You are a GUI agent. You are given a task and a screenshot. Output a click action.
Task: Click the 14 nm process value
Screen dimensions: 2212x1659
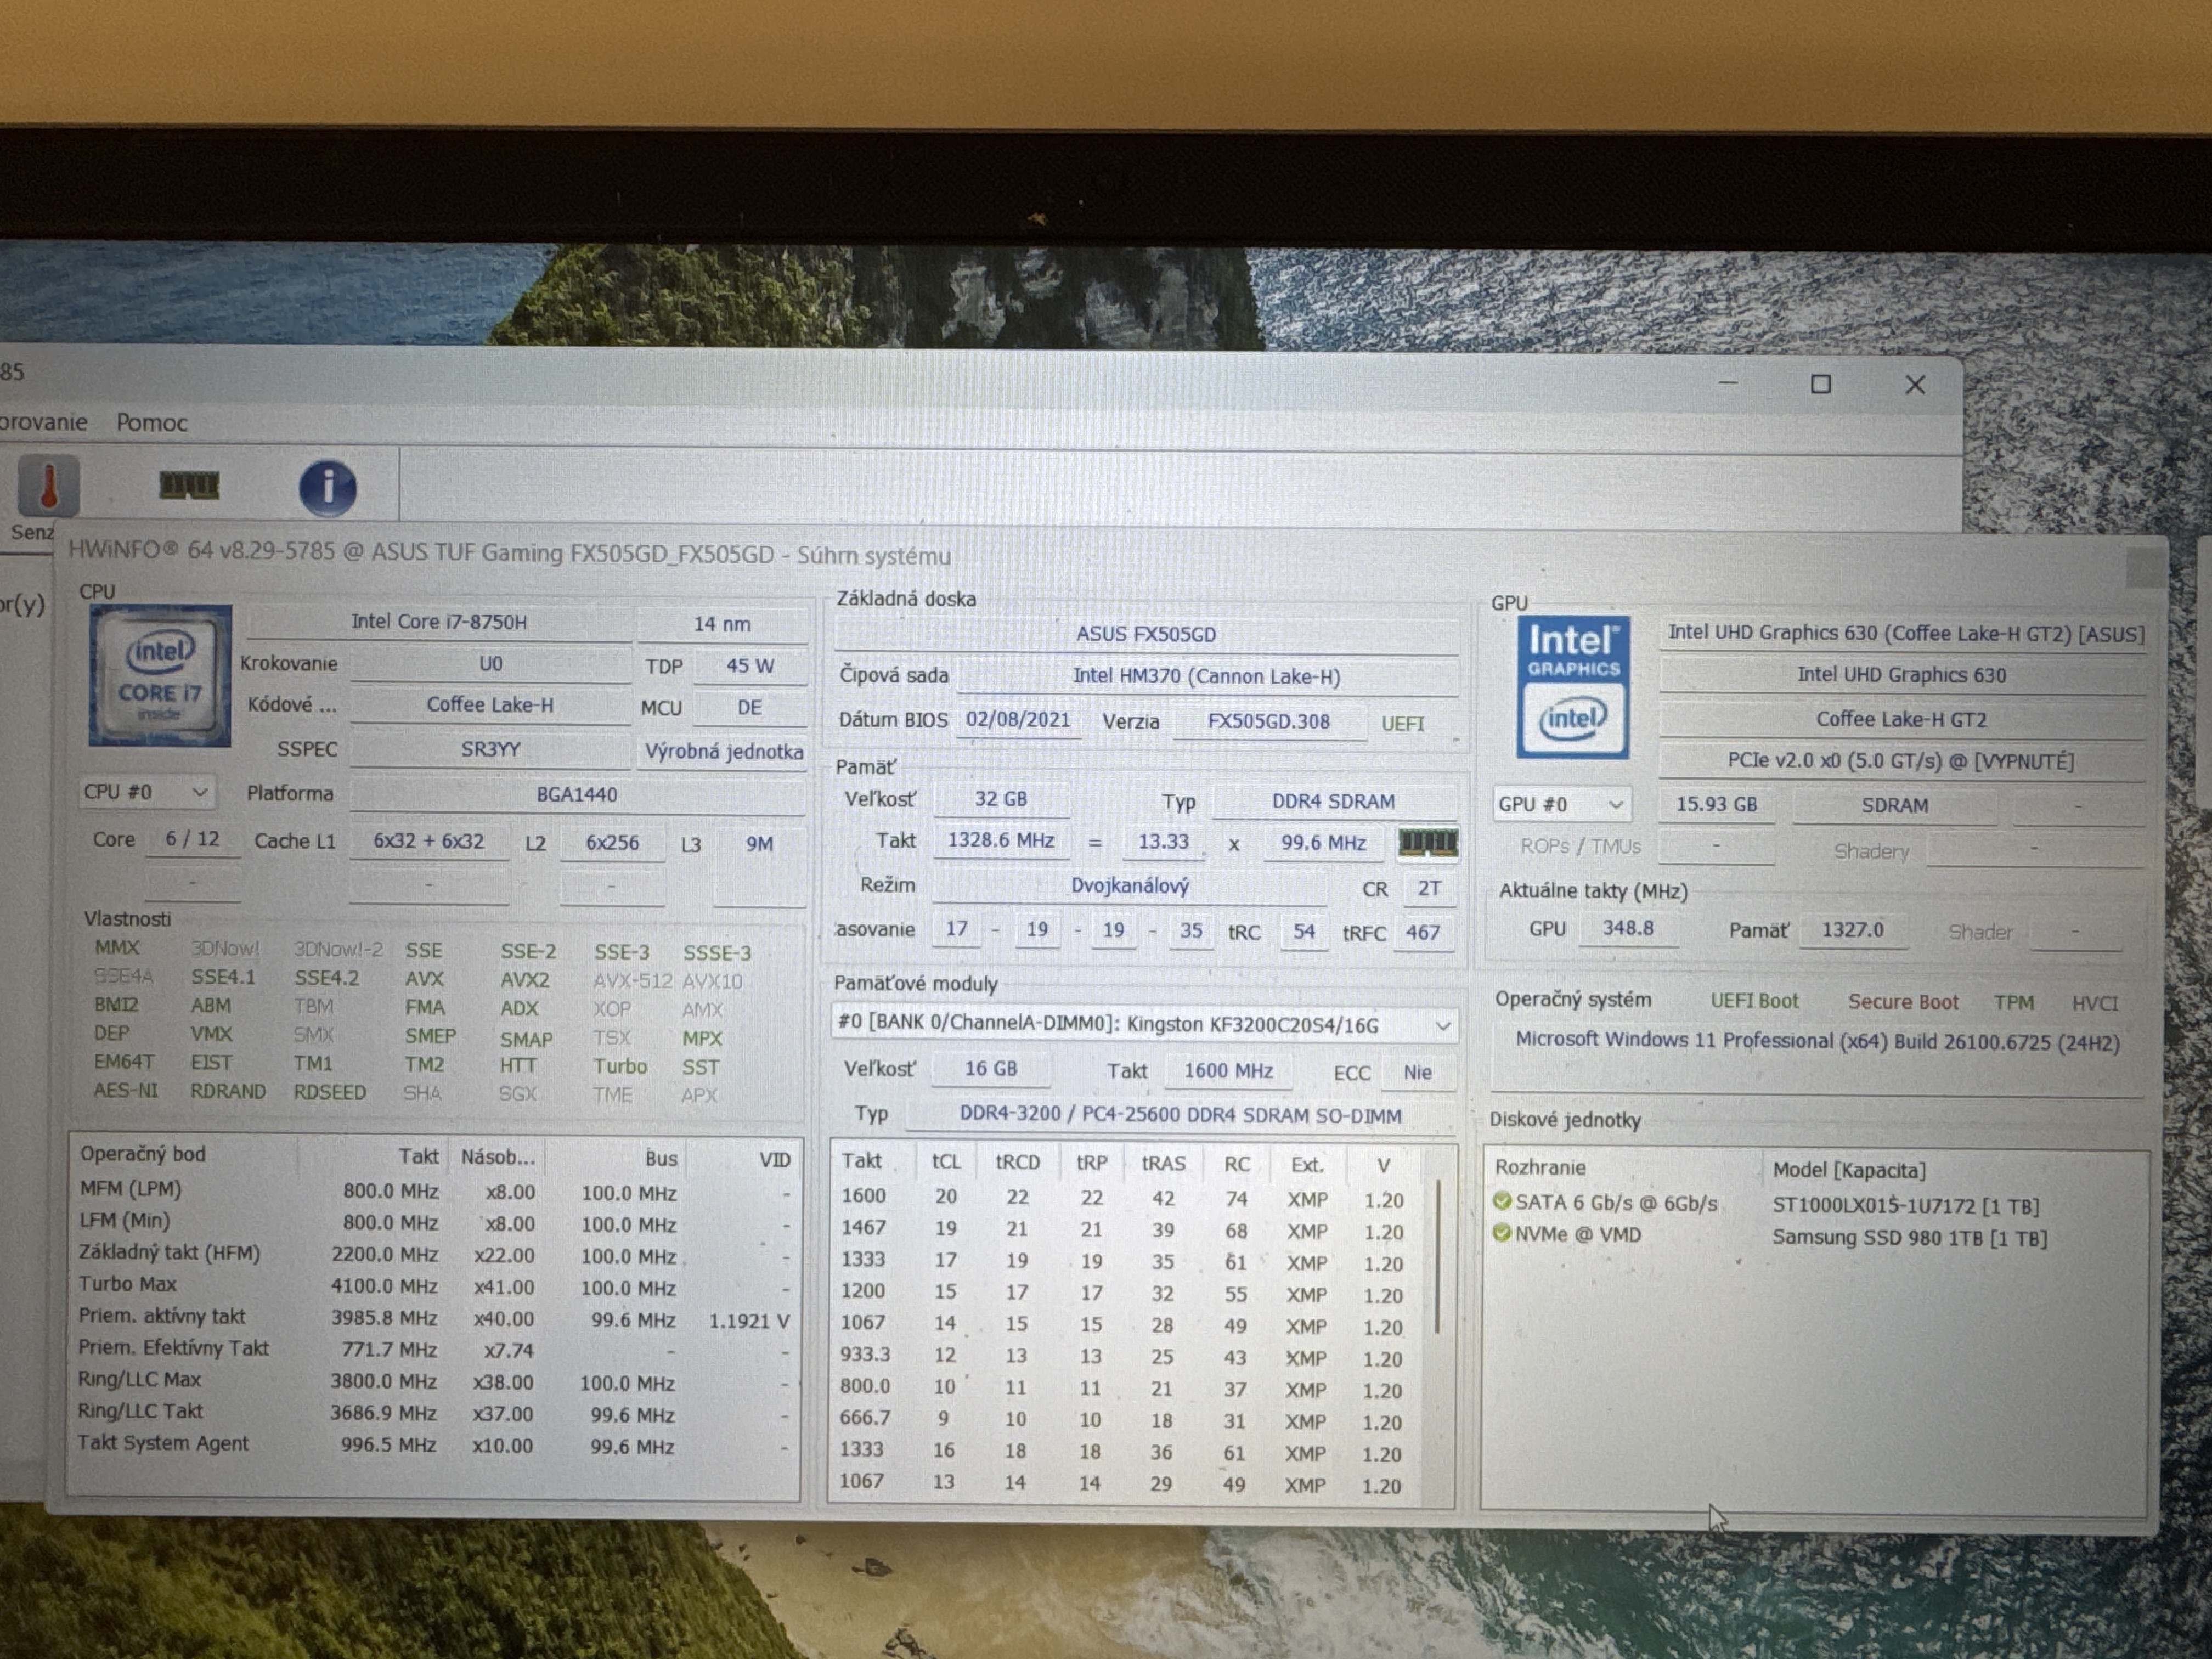coord(722,624)
